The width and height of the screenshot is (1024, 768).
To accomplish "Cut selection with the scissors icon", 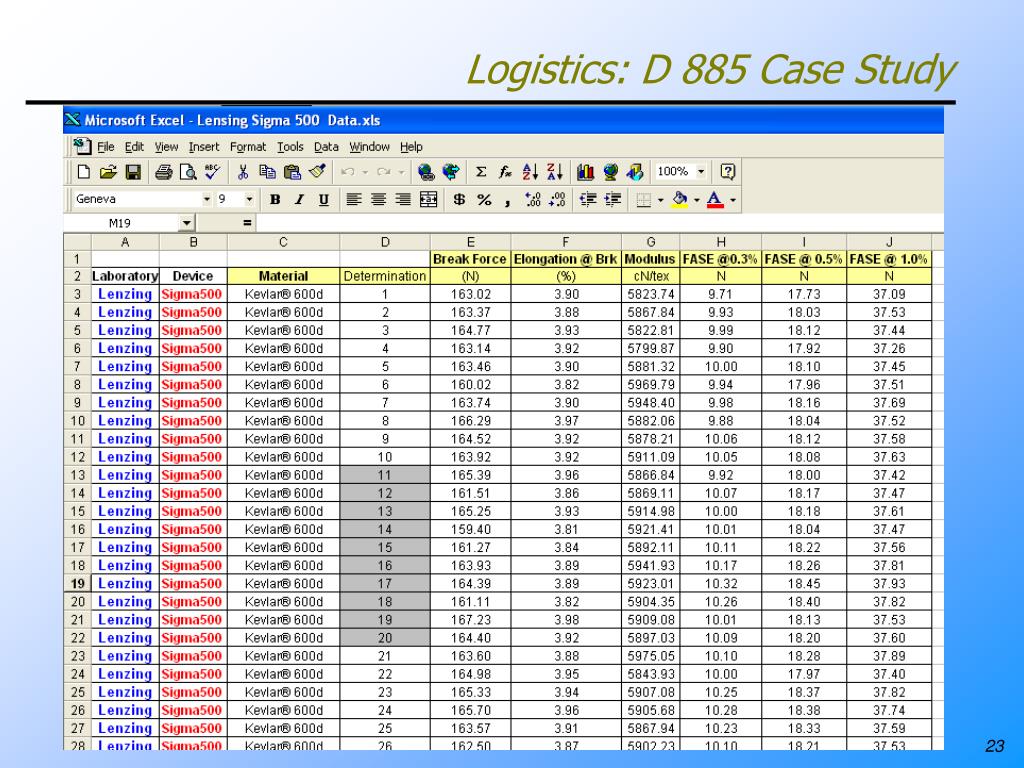I will pos(243,172).
